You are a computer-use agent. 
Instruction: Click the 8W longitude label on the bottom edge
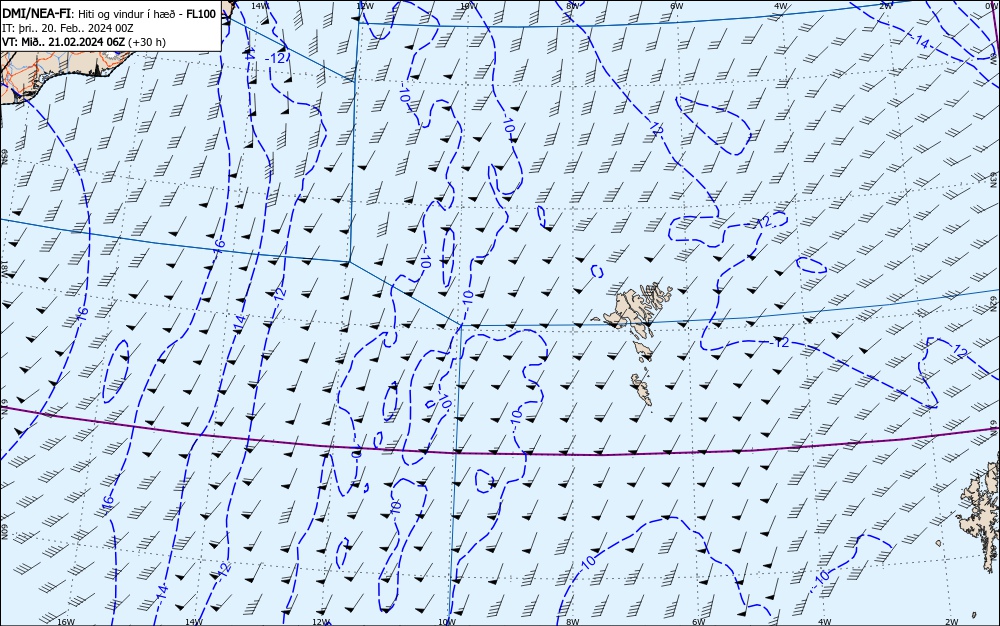tap(573, 622)
